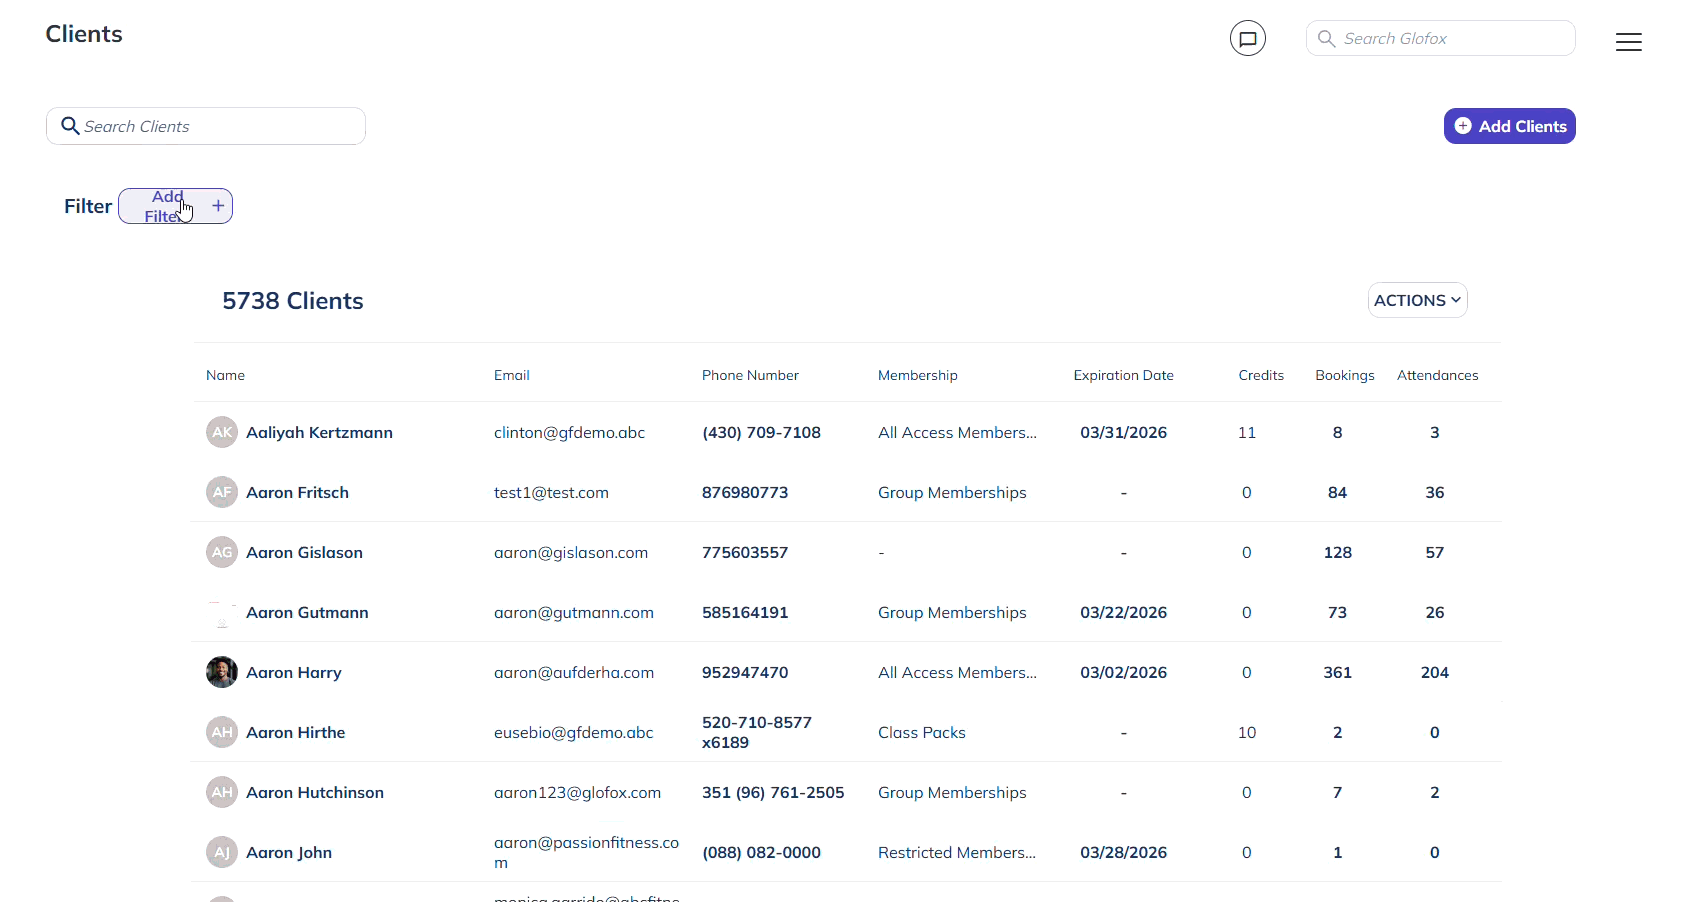The width and height of the screenshot is (1684, 902).
Task: Open Aaron Hutchinson's AH avatar
Action: click(222, 792)
